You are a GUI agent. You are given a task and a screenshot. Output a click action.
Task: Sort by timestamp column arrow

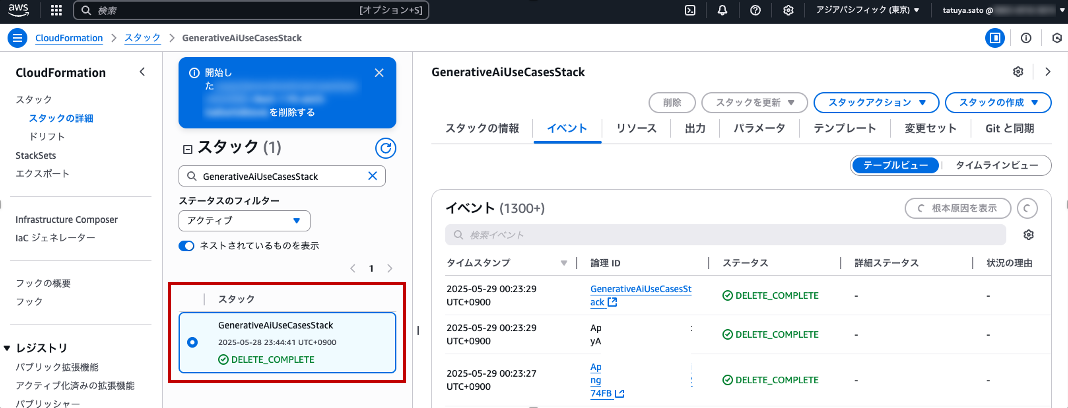[x=563, y=264]
